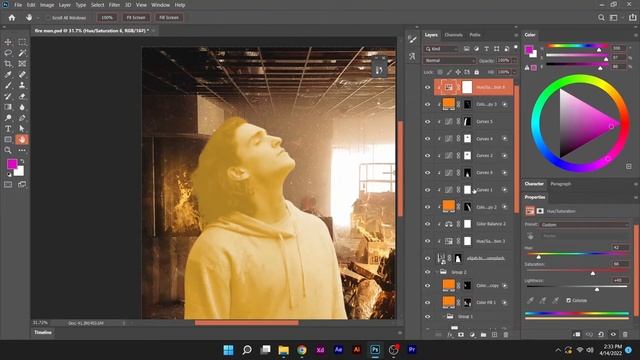640x360 pixels.
Task: Open the Layers panel options menu
Action: tap(516, 36)
